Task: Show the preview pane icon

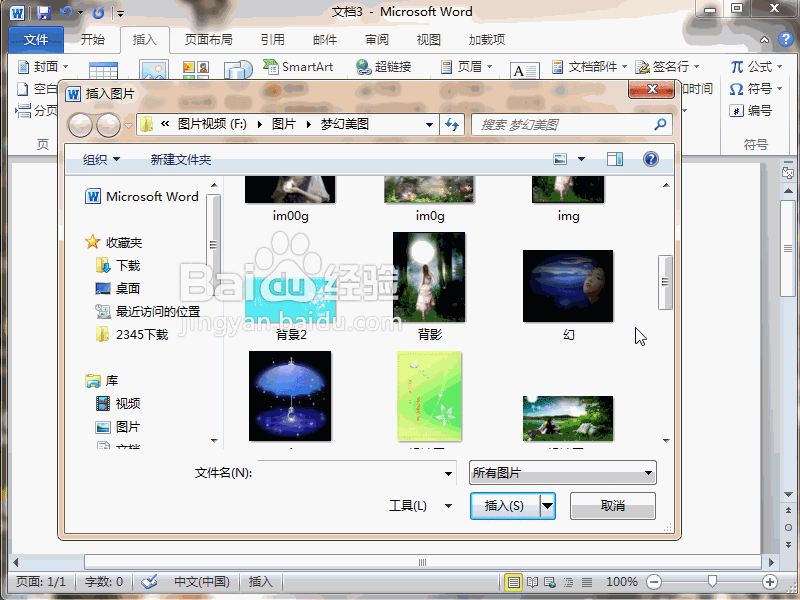Action: [x=615, y=159]
